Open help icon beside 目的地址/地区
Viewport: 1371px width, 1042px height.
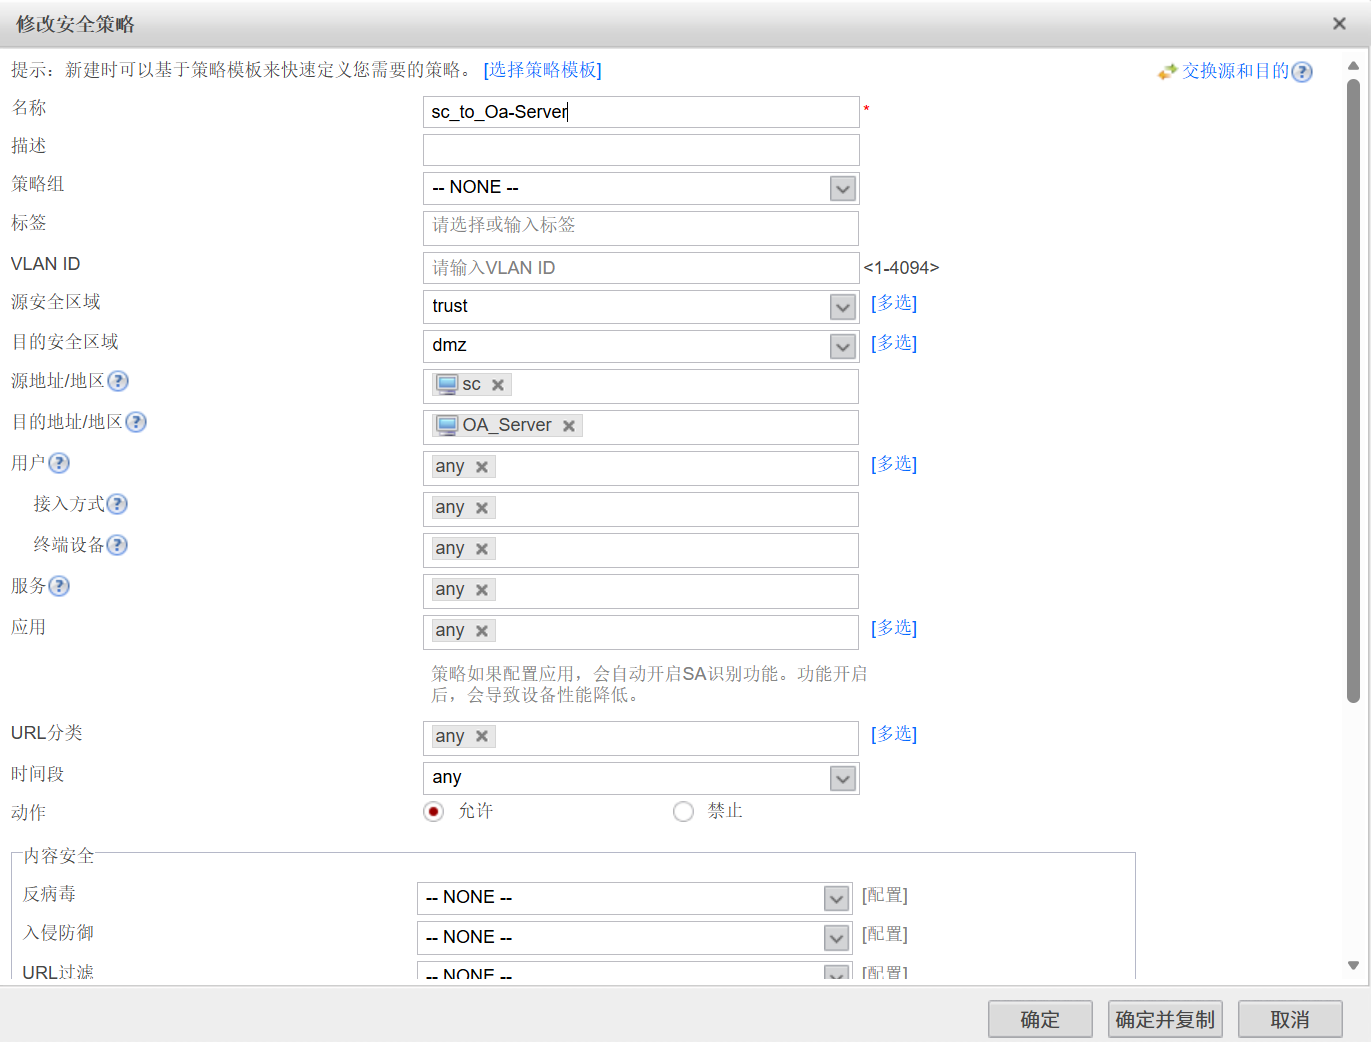coord(136,422)
